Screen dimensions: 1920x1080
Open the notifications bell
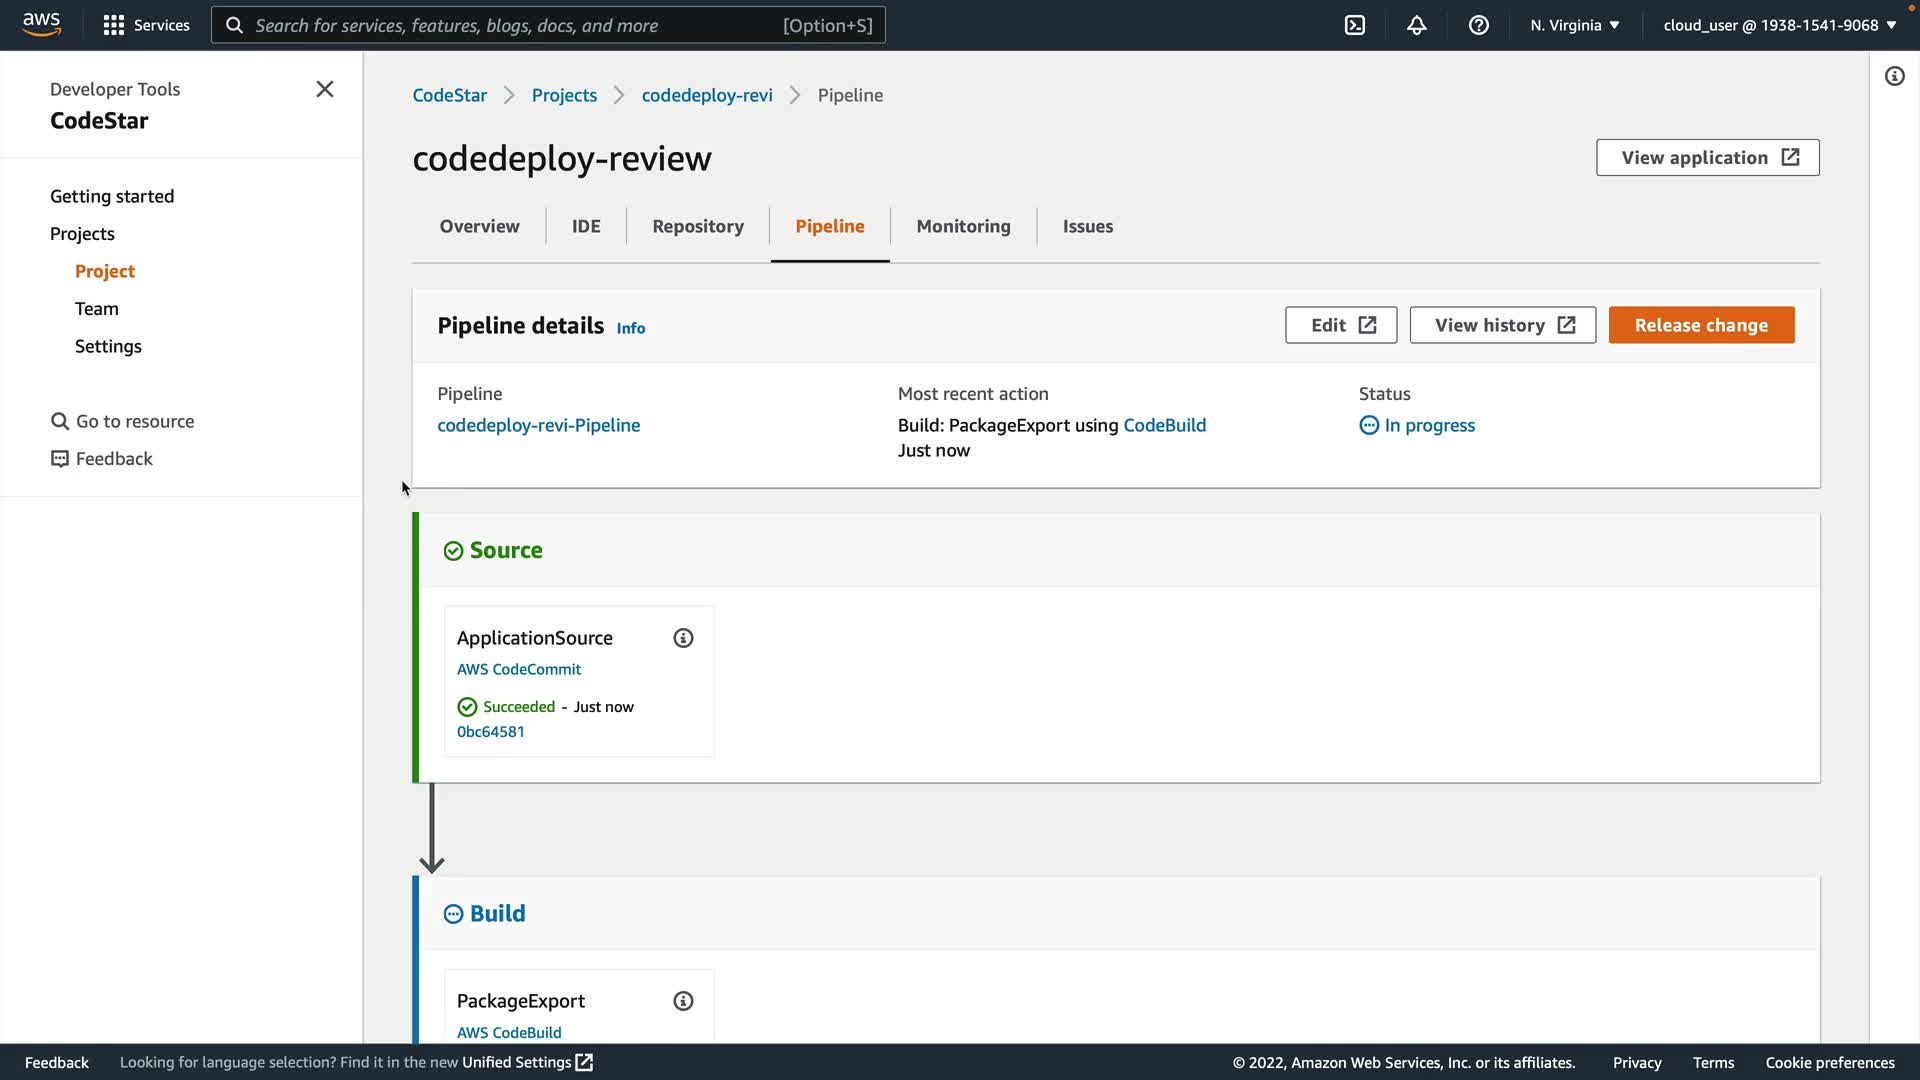1417,25
